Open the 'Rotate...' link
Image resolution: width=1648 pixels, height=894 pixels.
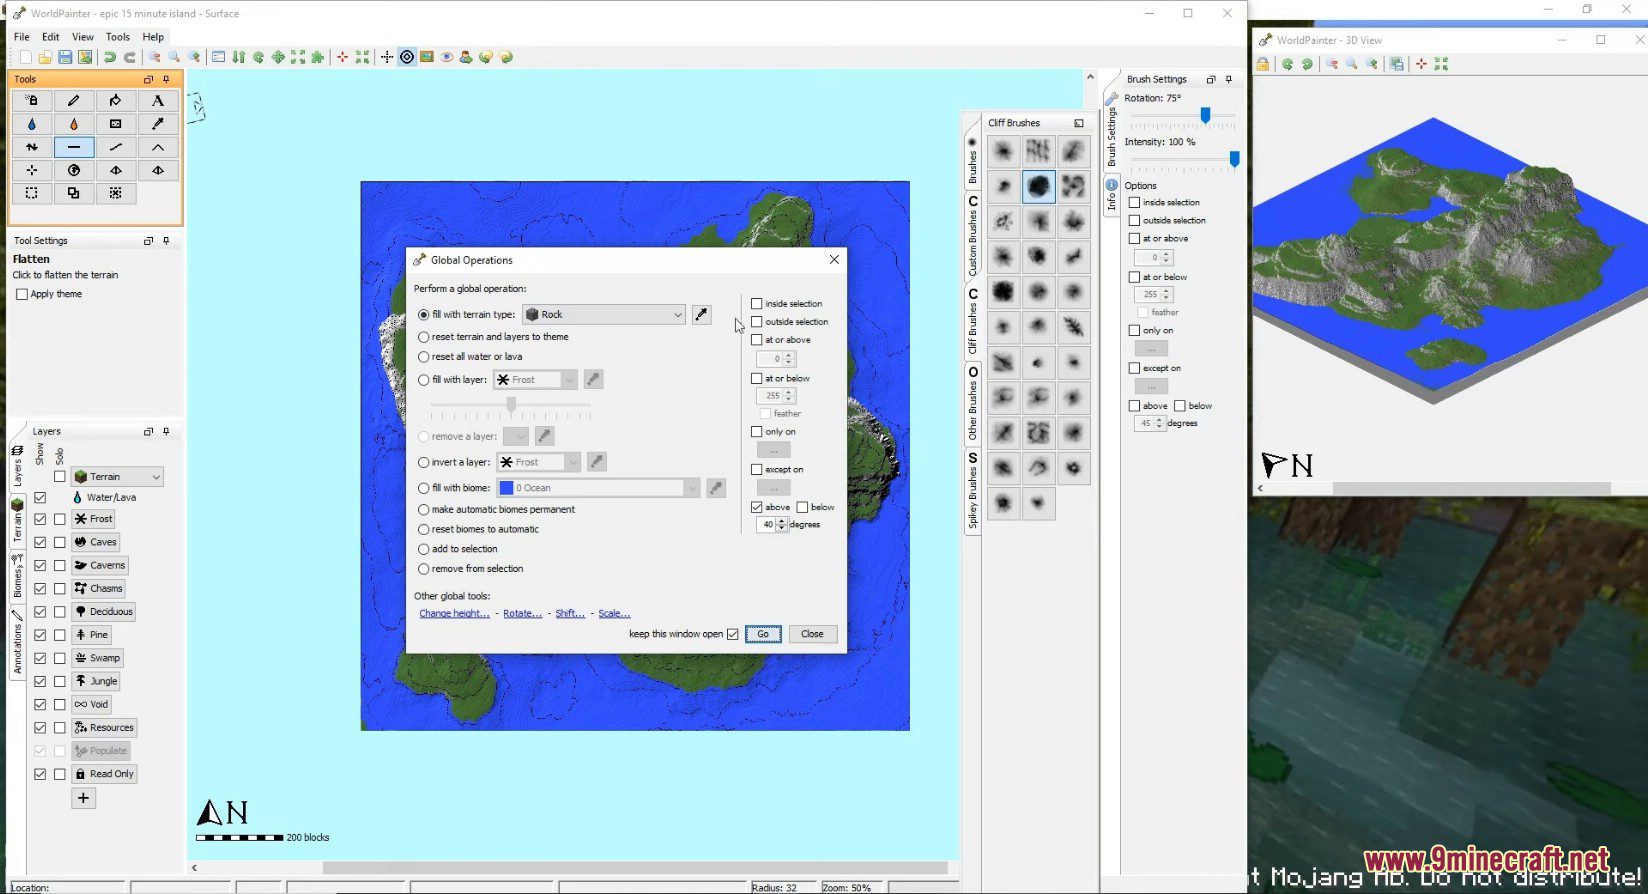pos(523,614)
